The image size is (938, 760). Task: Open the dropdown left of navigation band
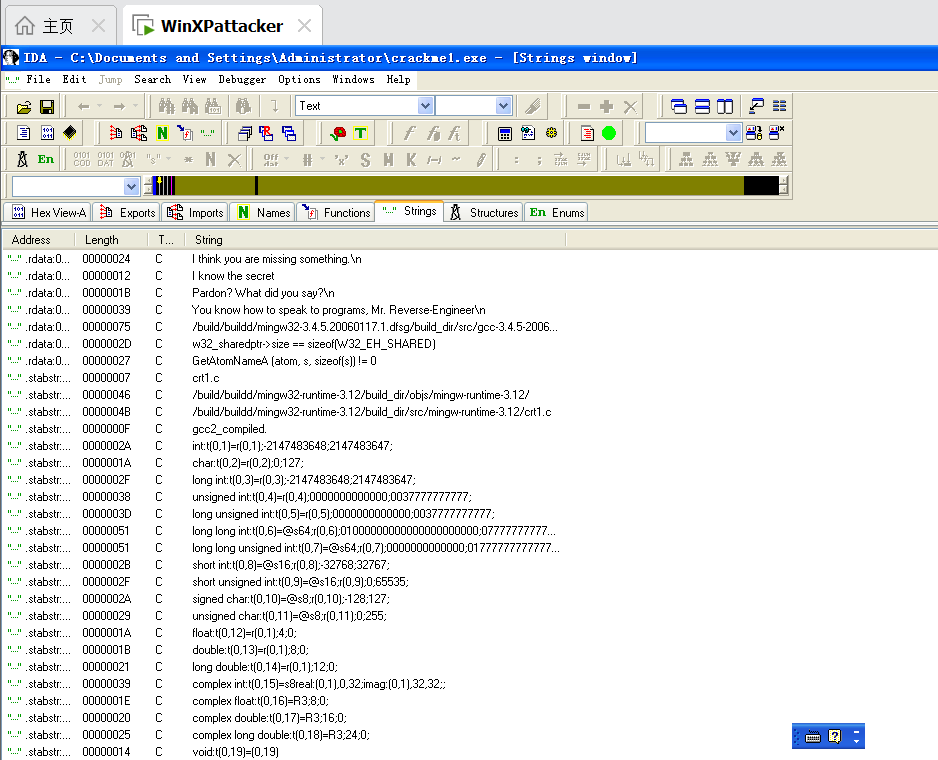point(132,187)
